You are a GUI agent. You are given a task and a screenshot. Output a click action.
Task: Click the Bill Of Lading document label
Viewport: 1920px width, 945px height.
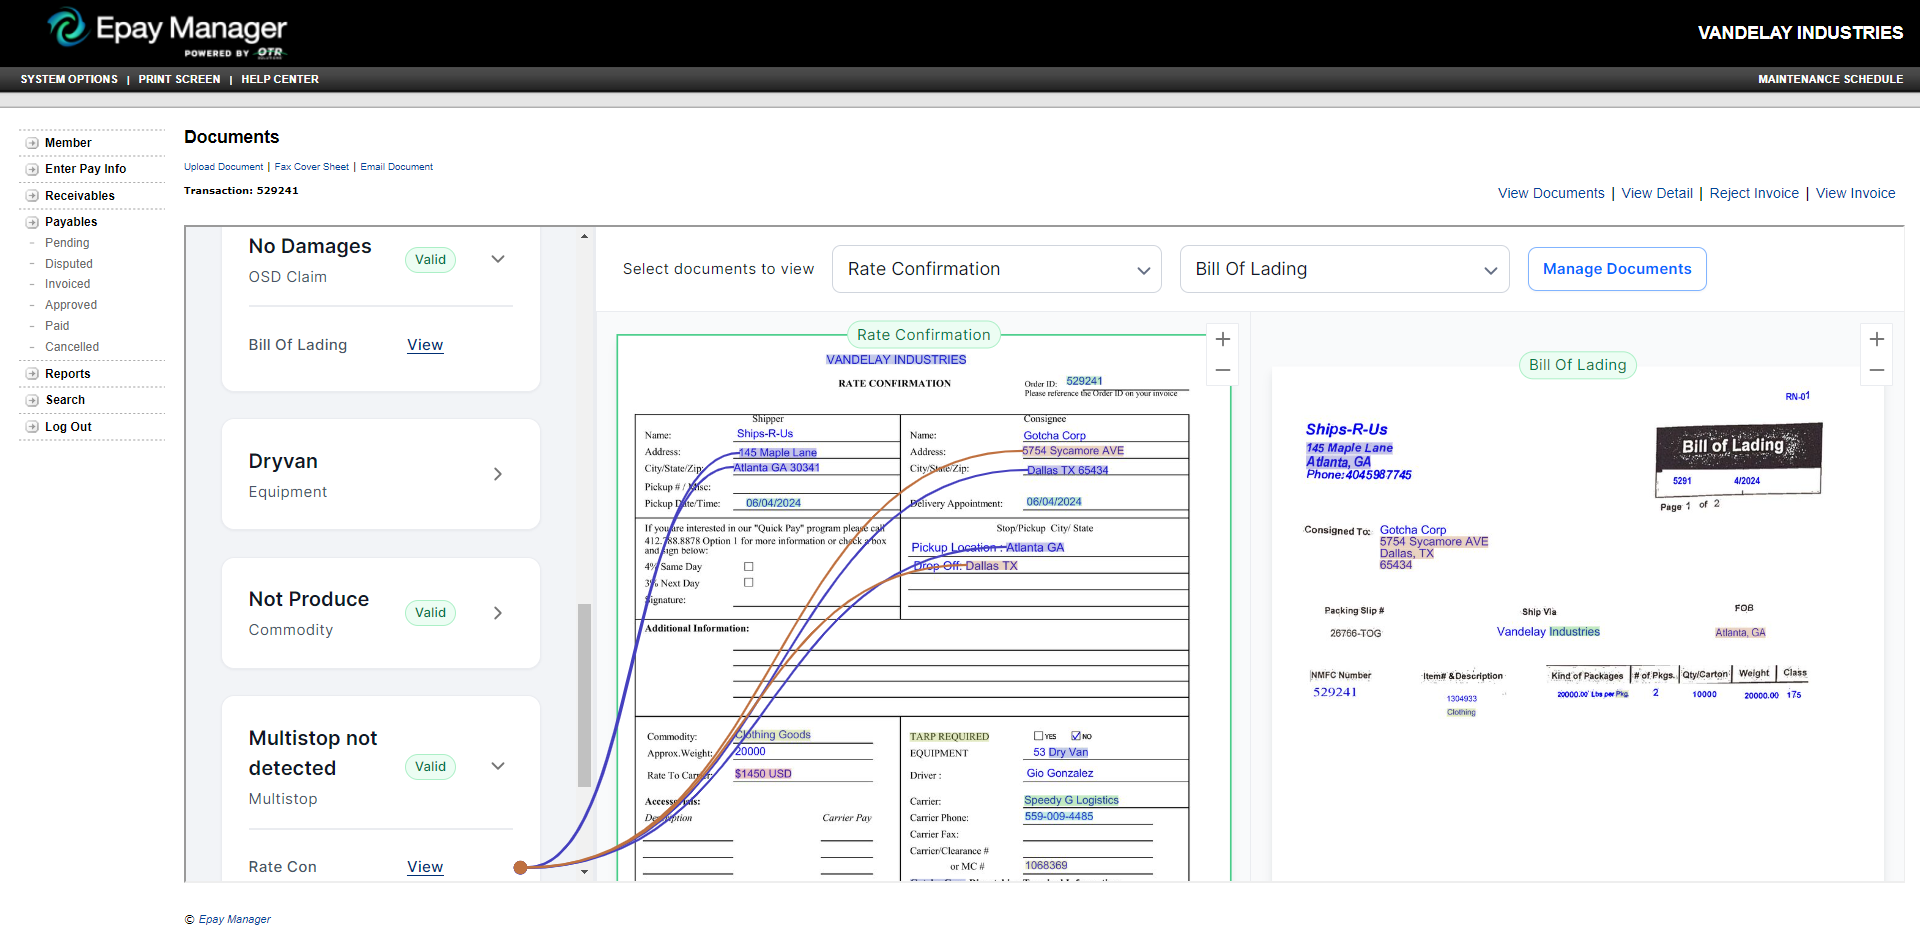click(x=1577, y=365)
